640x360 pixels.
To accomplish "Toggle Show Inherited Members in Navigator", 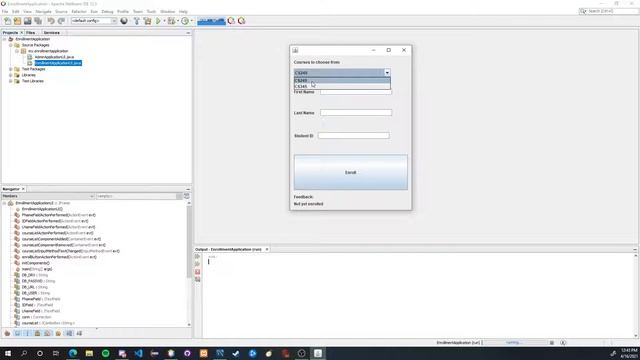I will 7,333.
